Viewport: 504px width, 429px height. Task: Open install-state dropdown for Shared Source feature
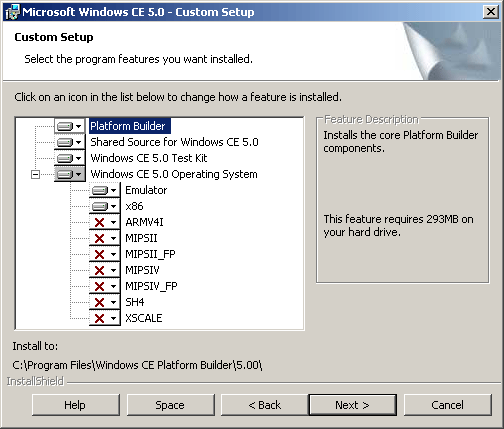point(70,142)
